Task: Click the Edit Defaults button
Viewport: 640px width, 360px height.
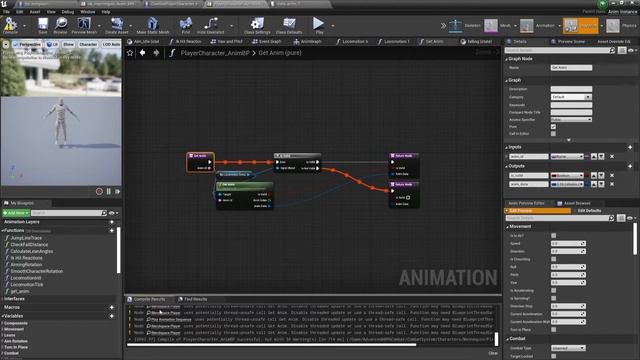Action: coord(589,211)
